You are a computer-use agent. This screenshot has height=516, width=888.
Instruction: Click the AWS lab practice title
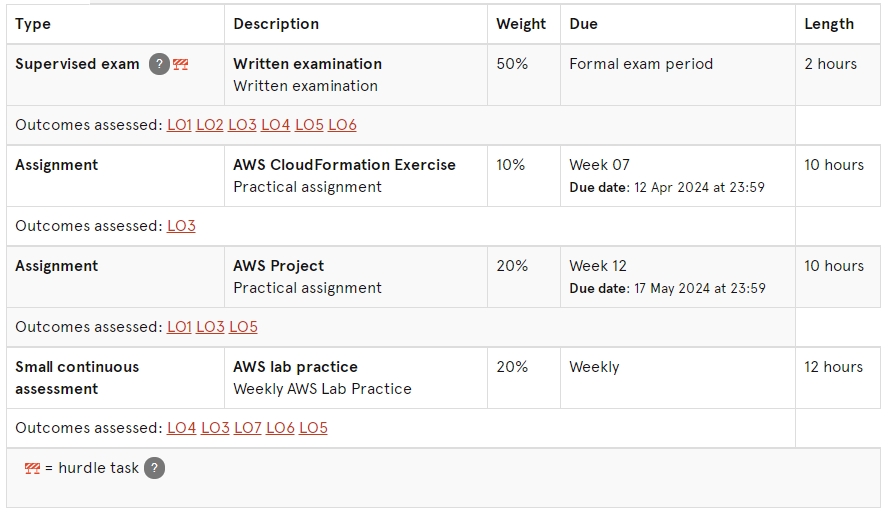pos(295,367)
